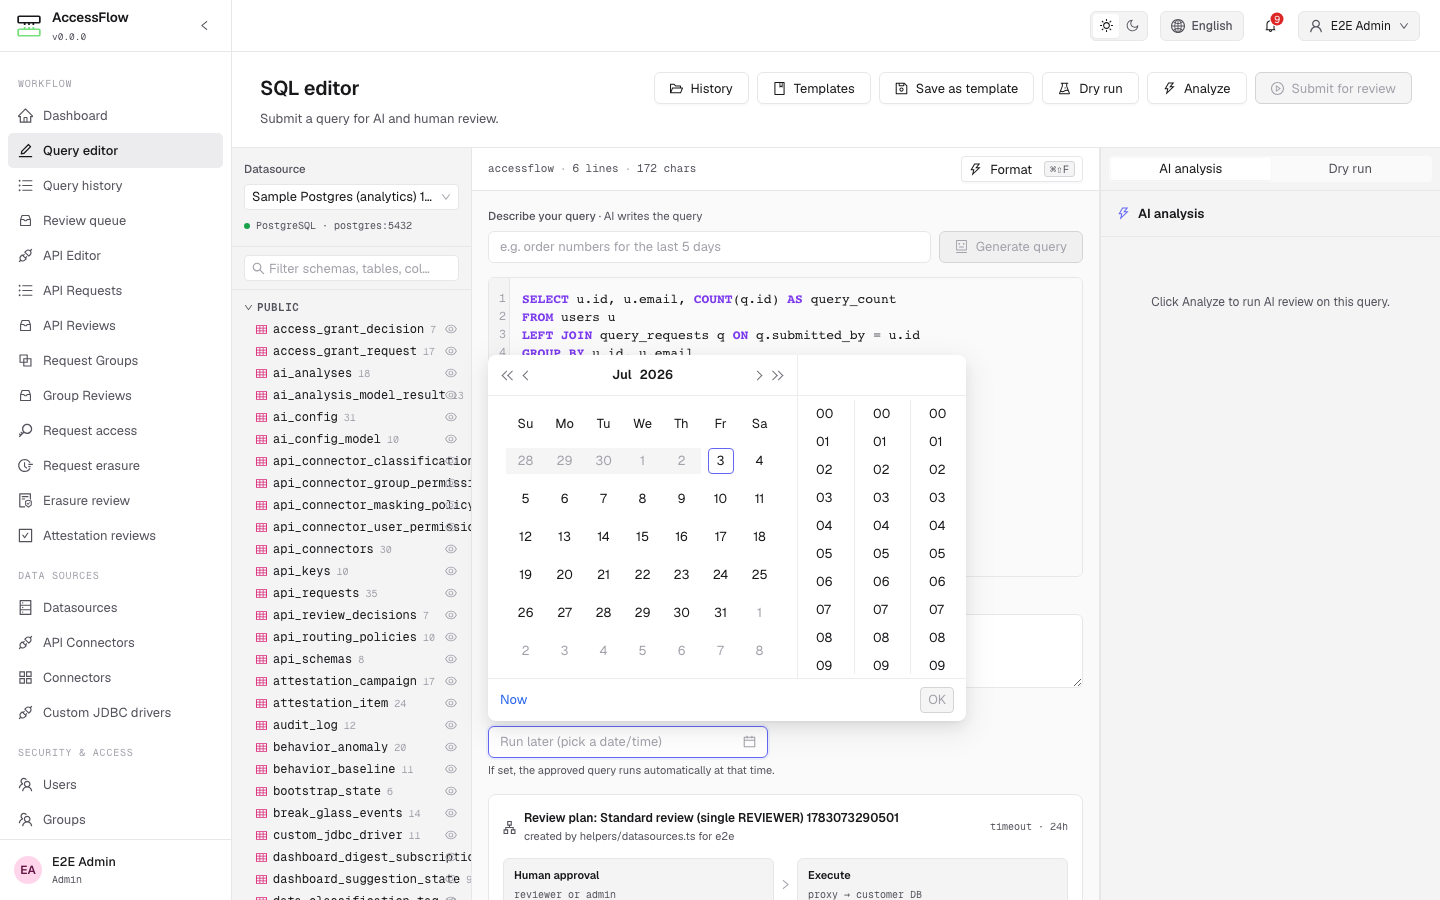
Task: Click the calendar icon in Run later field
Action: tap(749, 742)
